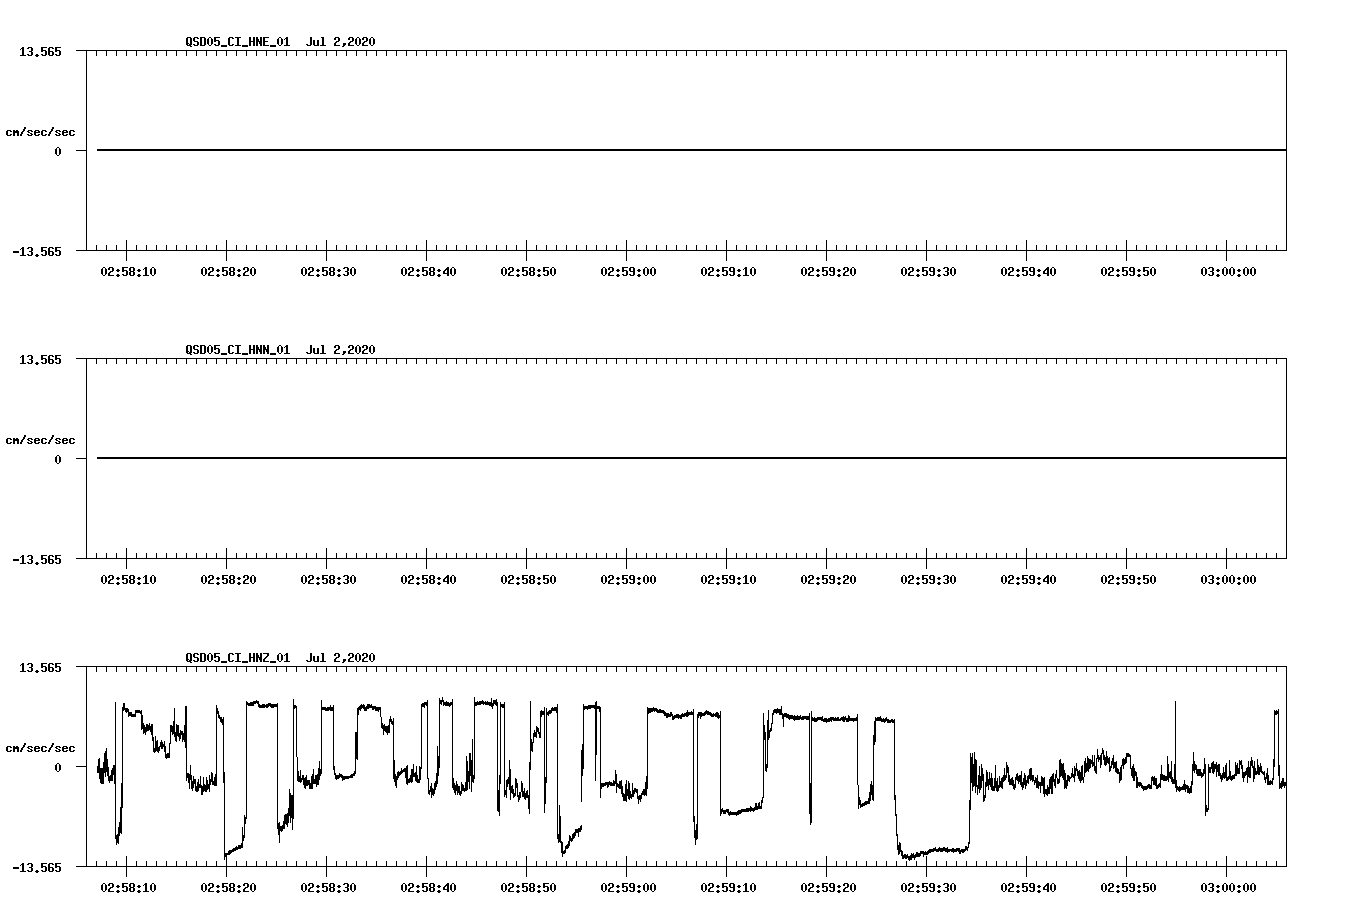Screen dimensions: 1358x924
Task: Click the 03:00:00 time label on HNN axis
Action: point(1228,580)
